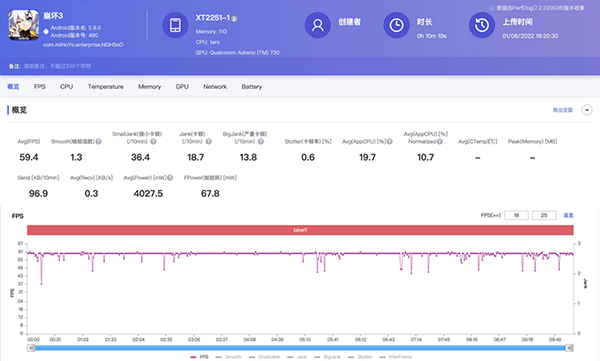600x361 pixels.
Task: Click the export all link
Action: pos(562,110)
